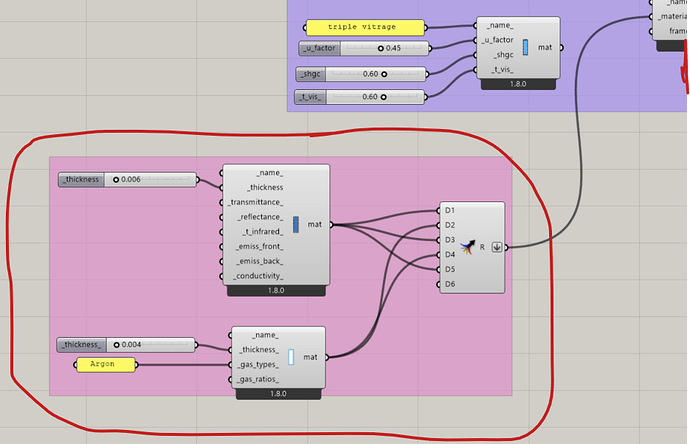
Task: Click the _emiss_front_ input on glass material
Action: pyautogui.click(x=259, y=246)
